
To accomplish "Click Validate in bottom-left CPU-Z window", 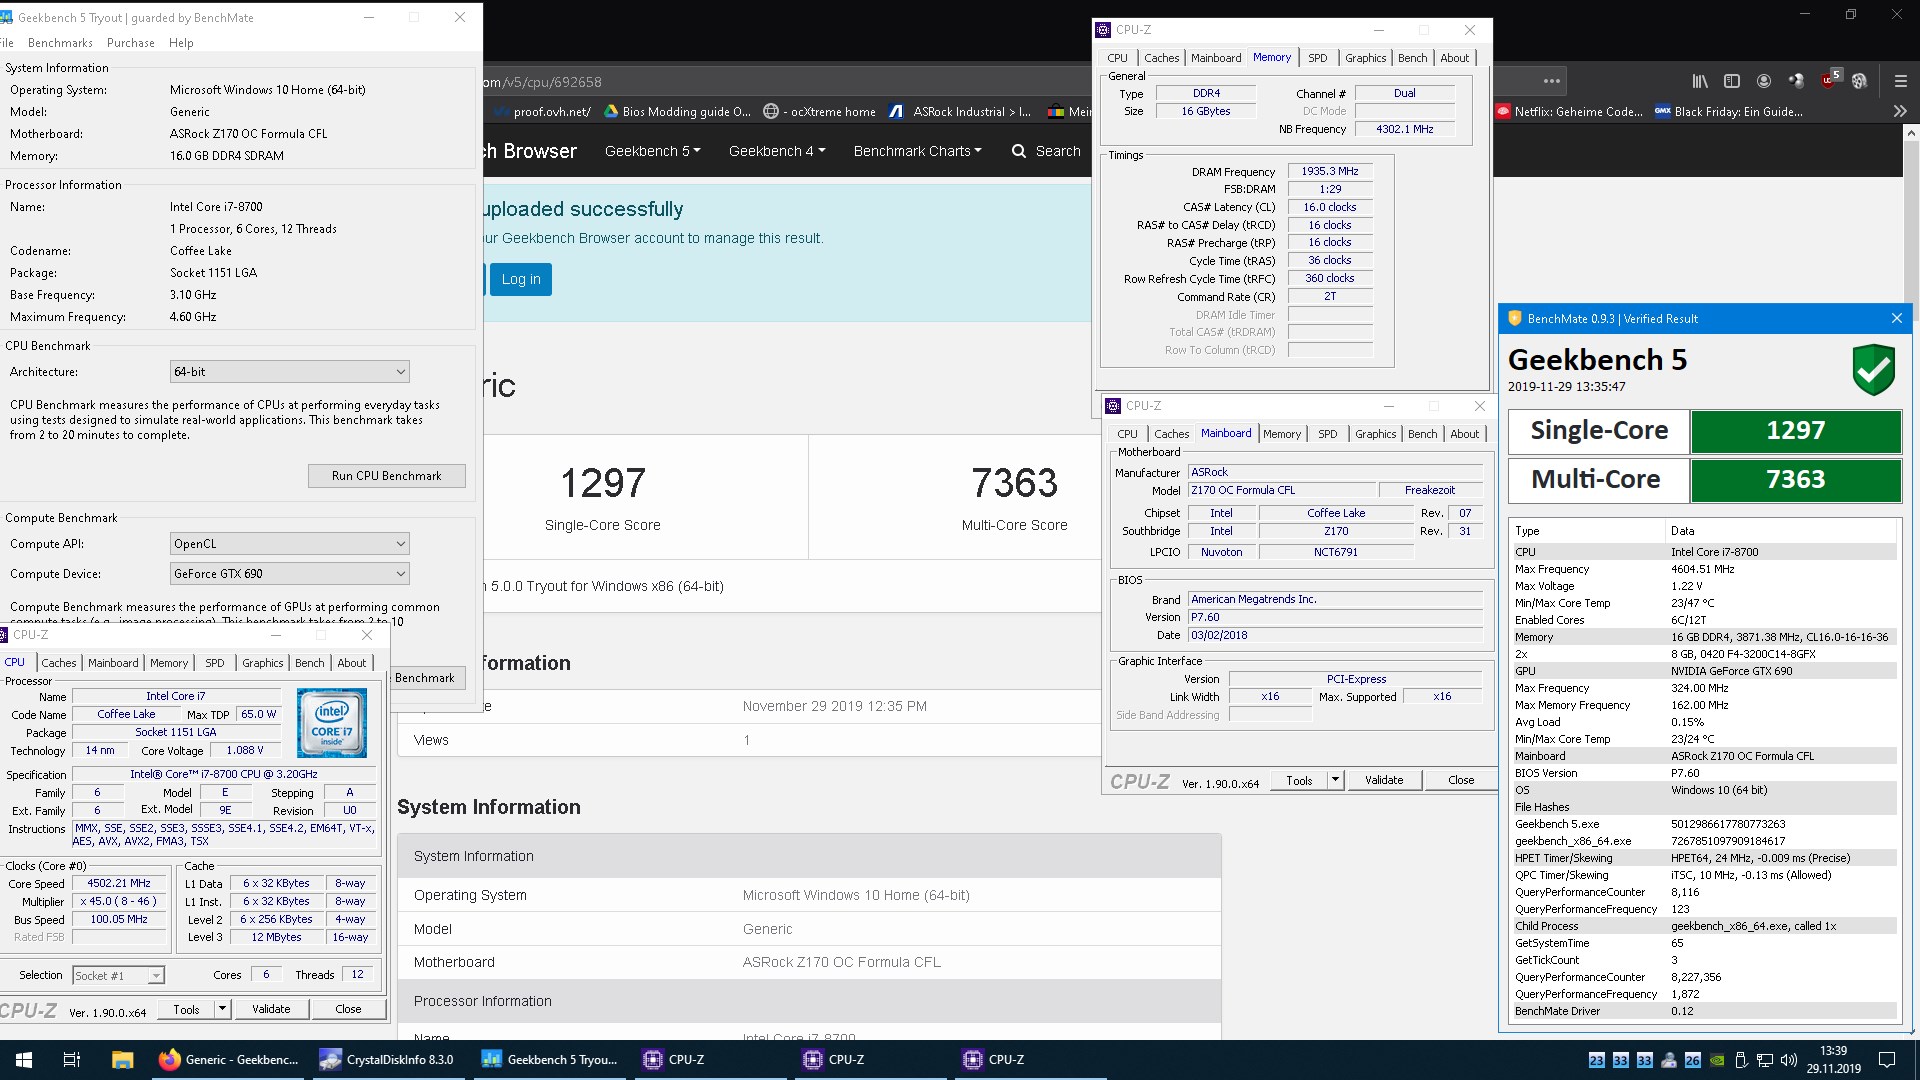I will (x=271, y=1009).
